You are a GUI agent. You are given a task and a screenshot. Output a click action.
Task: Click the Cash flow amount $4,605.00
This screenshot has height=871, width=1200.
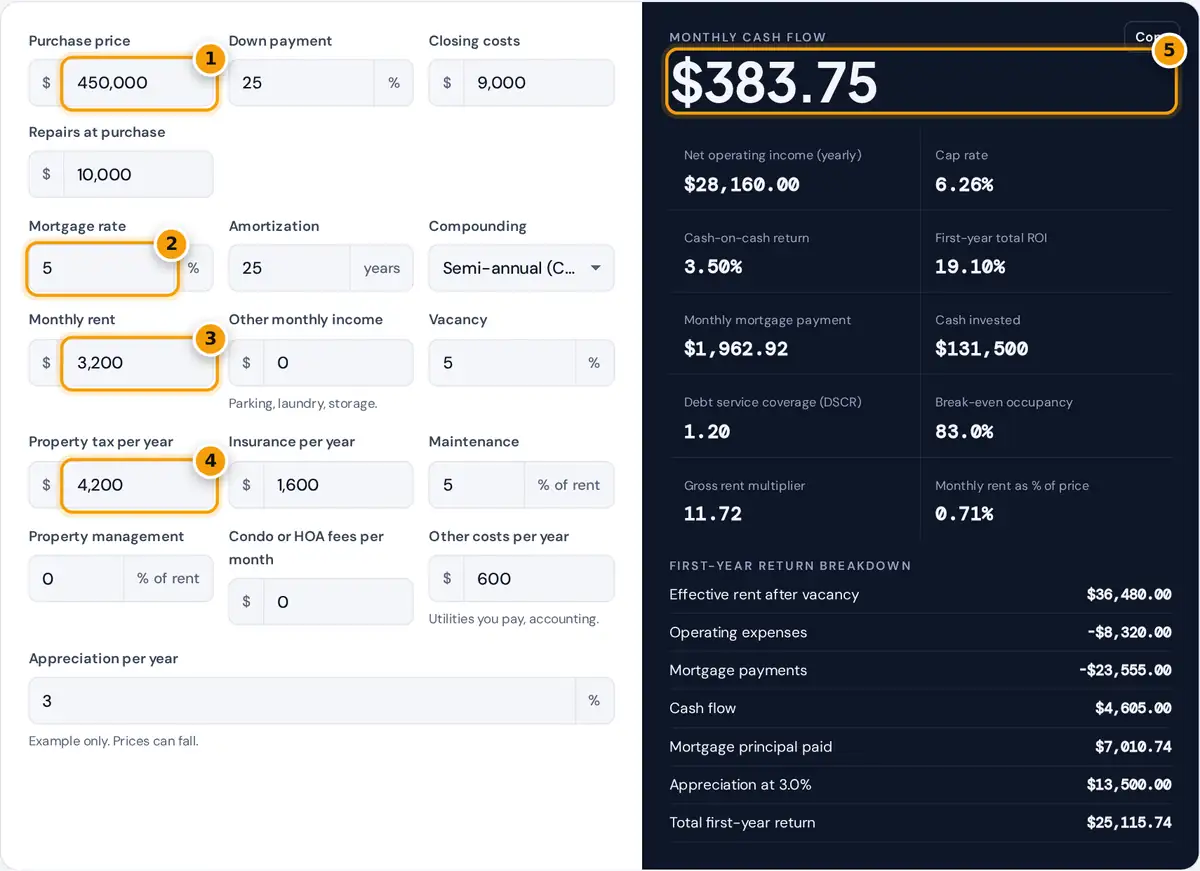point(1133,708)
